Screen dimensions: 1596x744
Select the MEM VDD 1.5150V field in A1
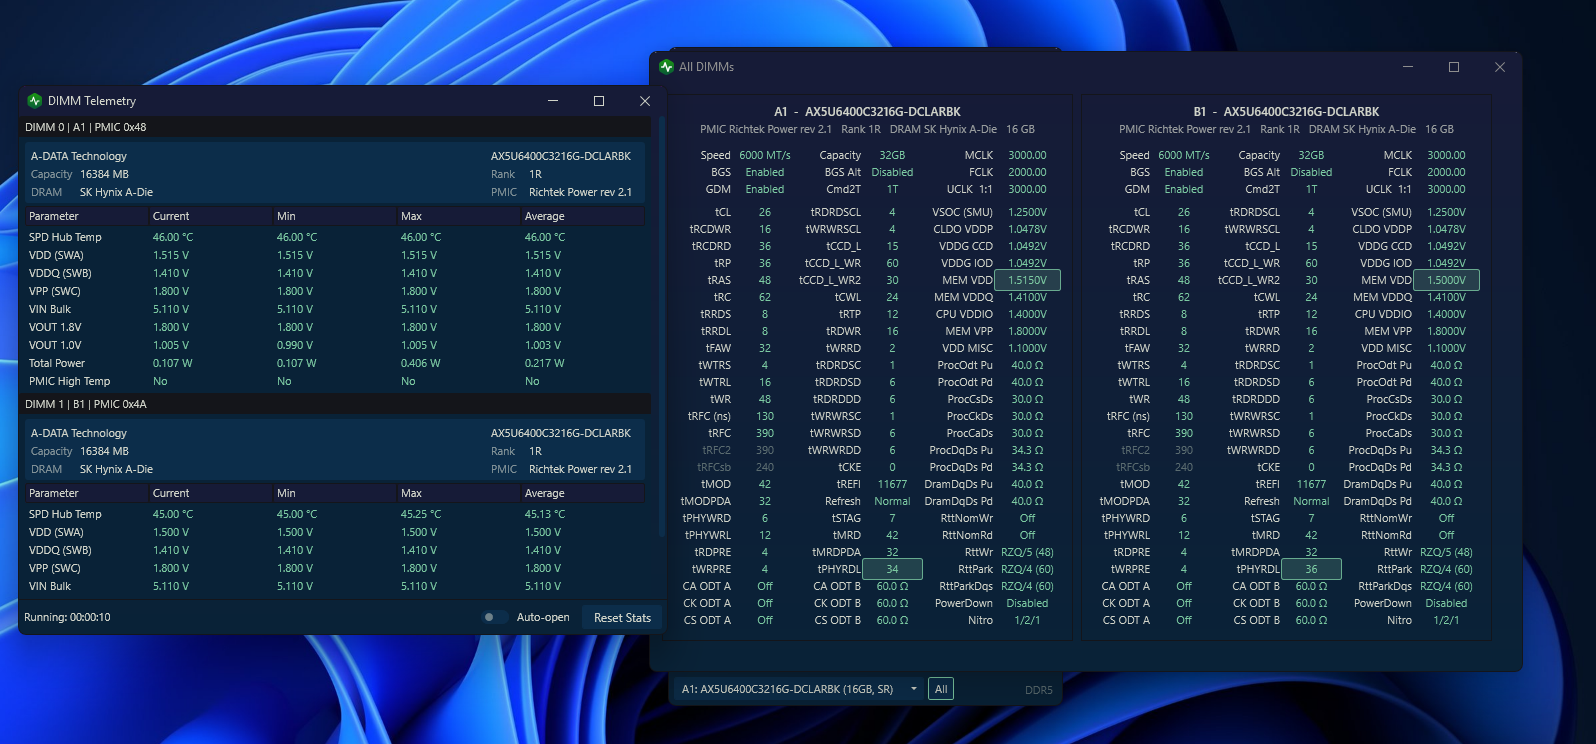(1028, 280)
